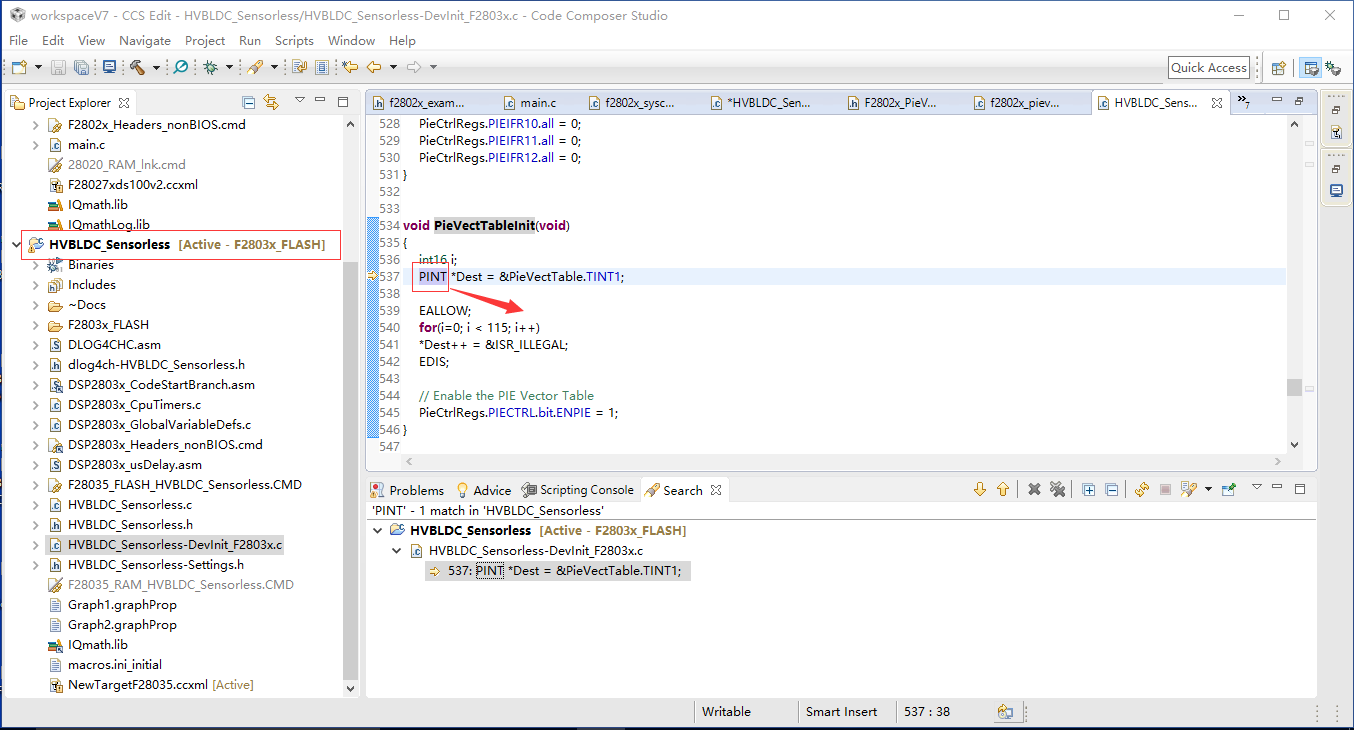This screenshot has height=730, width=1354.
Task: Switch to the CCS Edit perspective icon
Action: point(1310,68)
